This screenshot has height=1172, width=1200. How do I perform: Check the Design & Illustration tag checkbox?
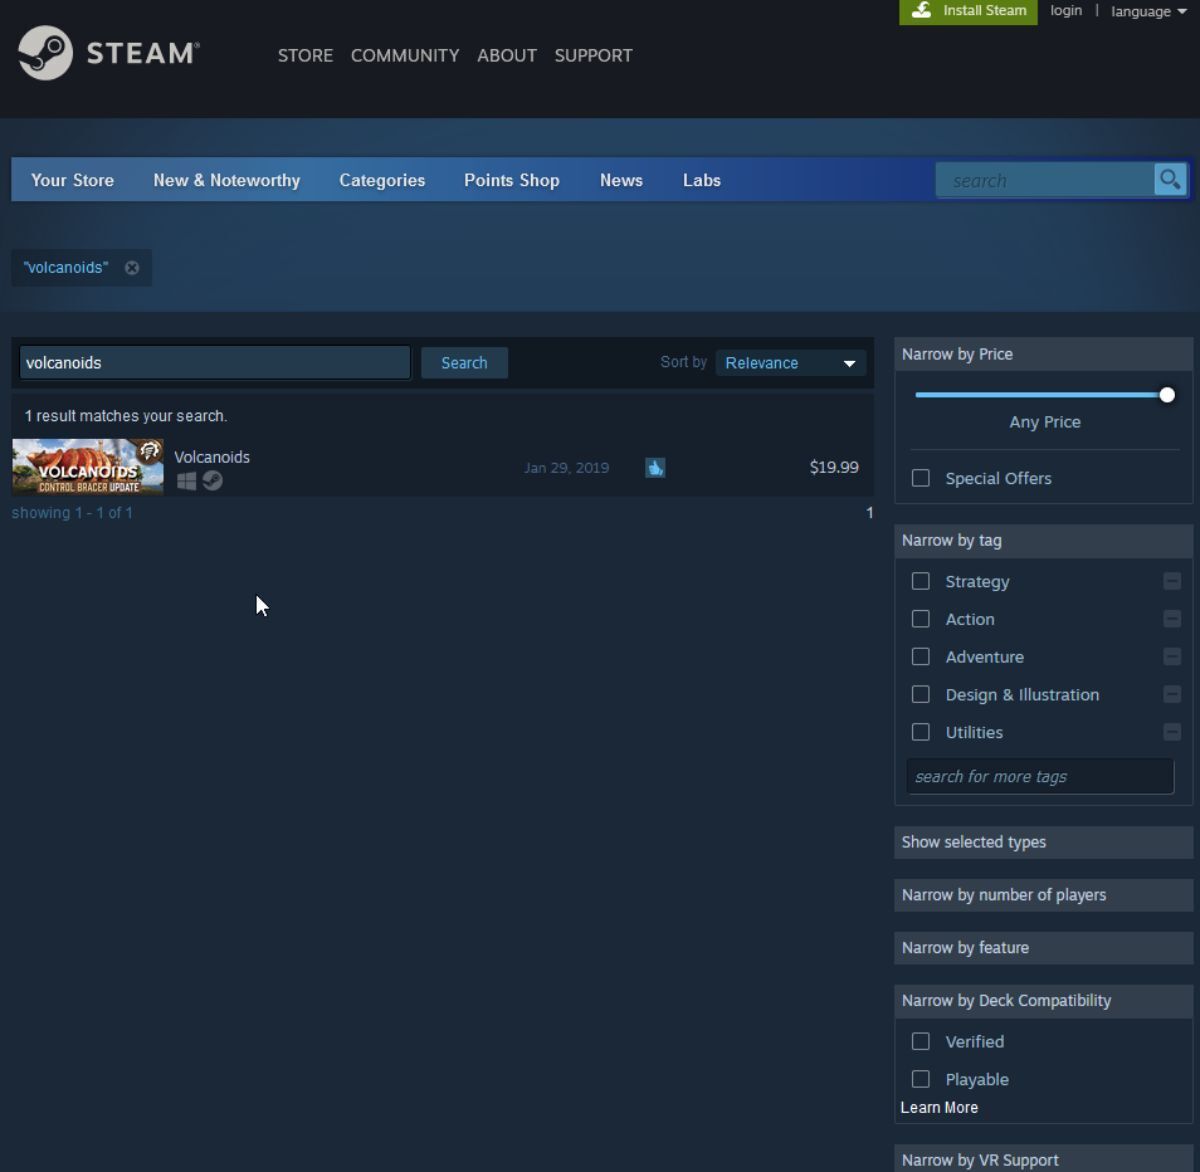coord(921,695)
